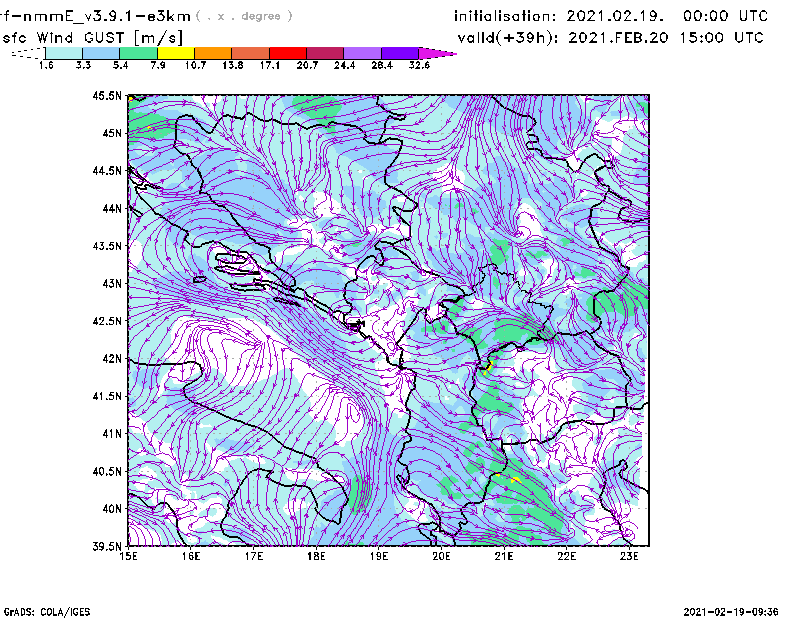
Task: Click the 16E longitude label
Action: click(x=191, y=556)
